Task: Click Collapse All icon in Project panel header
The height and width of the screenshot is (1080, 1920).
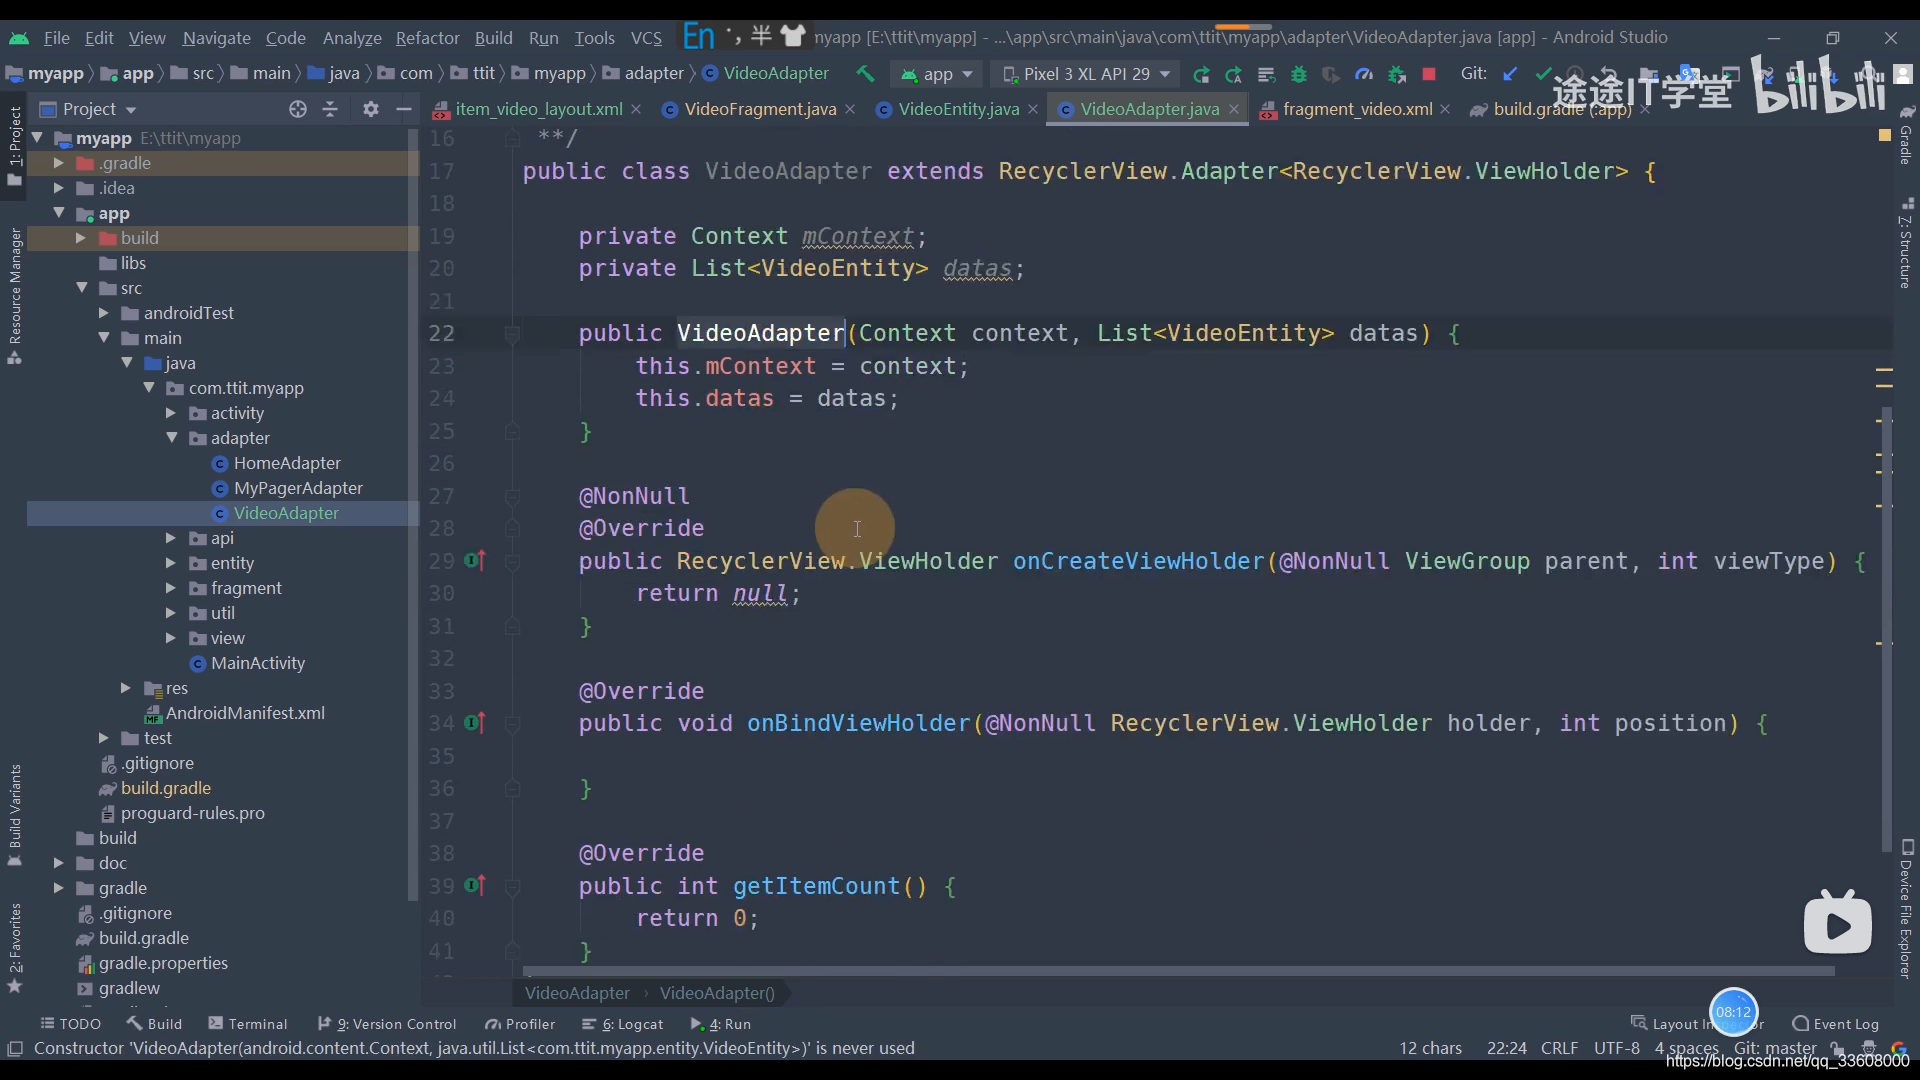Action: click(330, 109)
